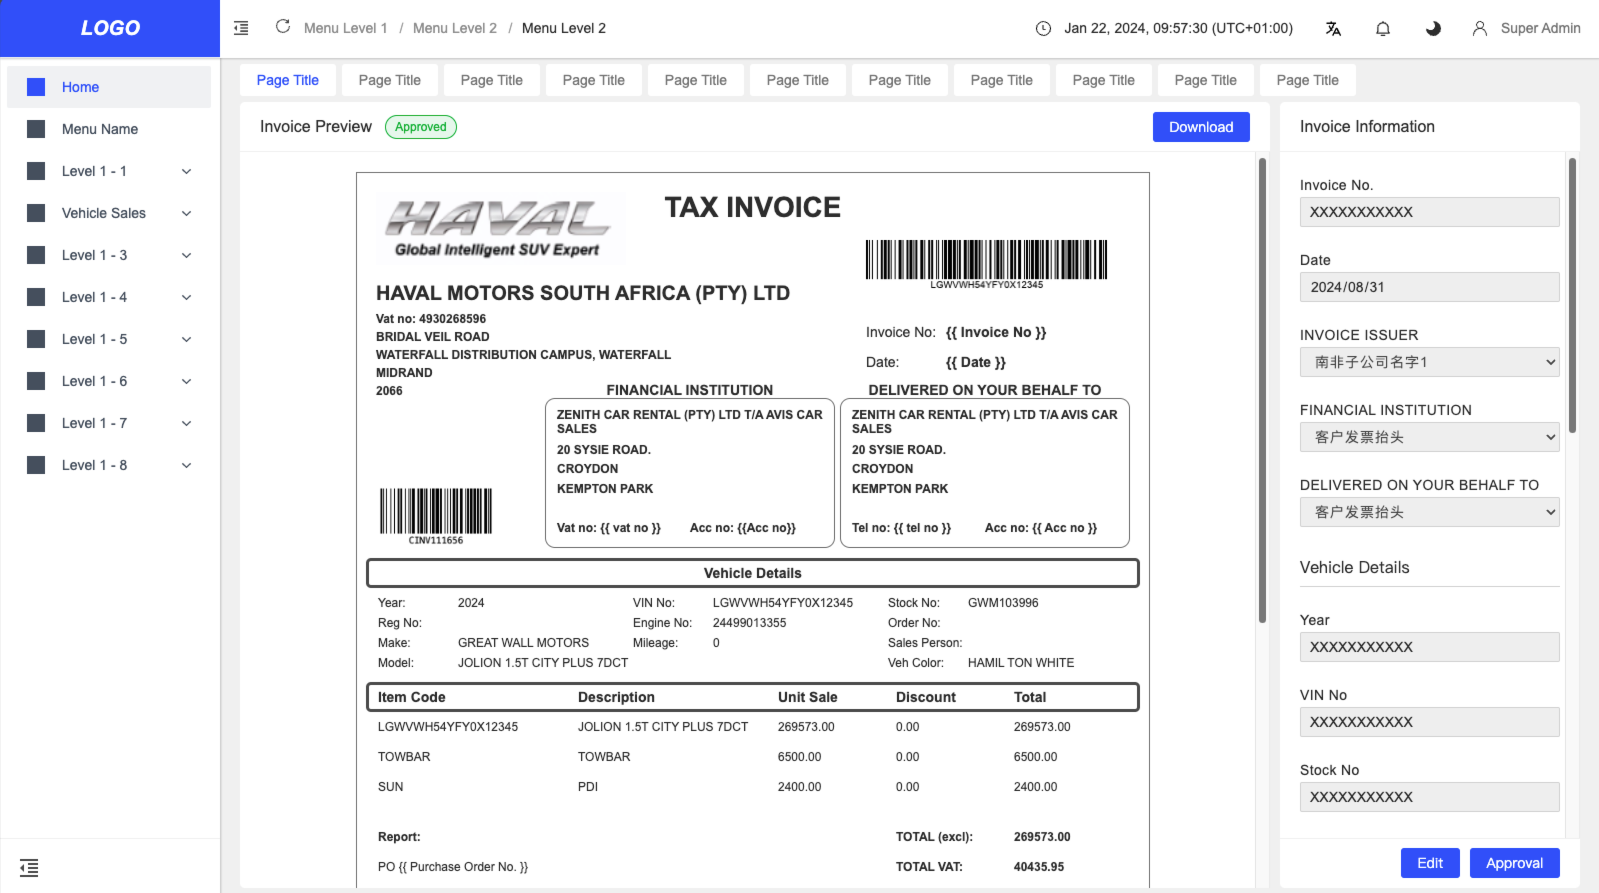The image size is (1599, 893).
Task: Click the TOTAL VAT 40435.95 value
Action: click(1039, 867)
